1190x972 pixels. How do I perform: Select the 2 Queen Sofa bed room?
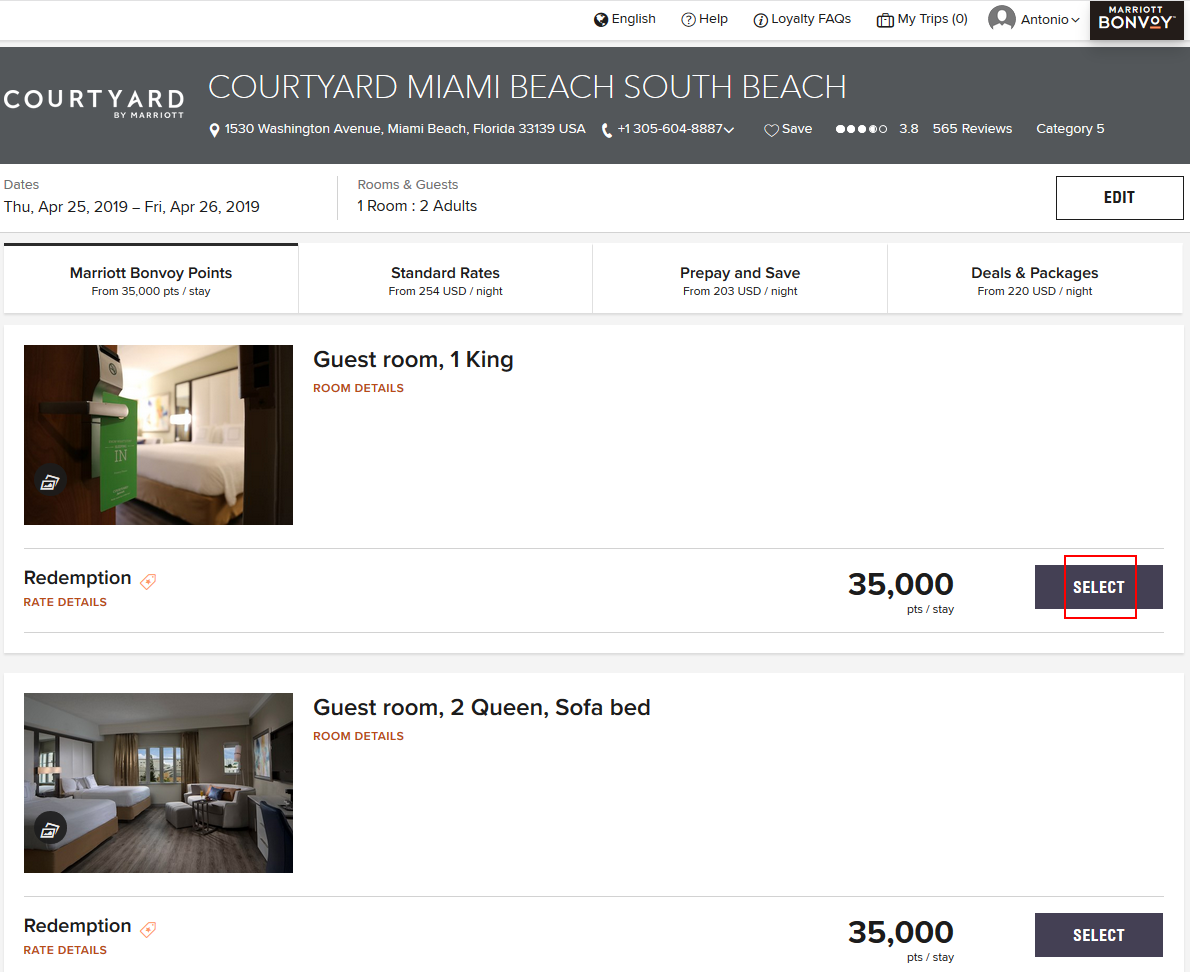(1098, 935)
